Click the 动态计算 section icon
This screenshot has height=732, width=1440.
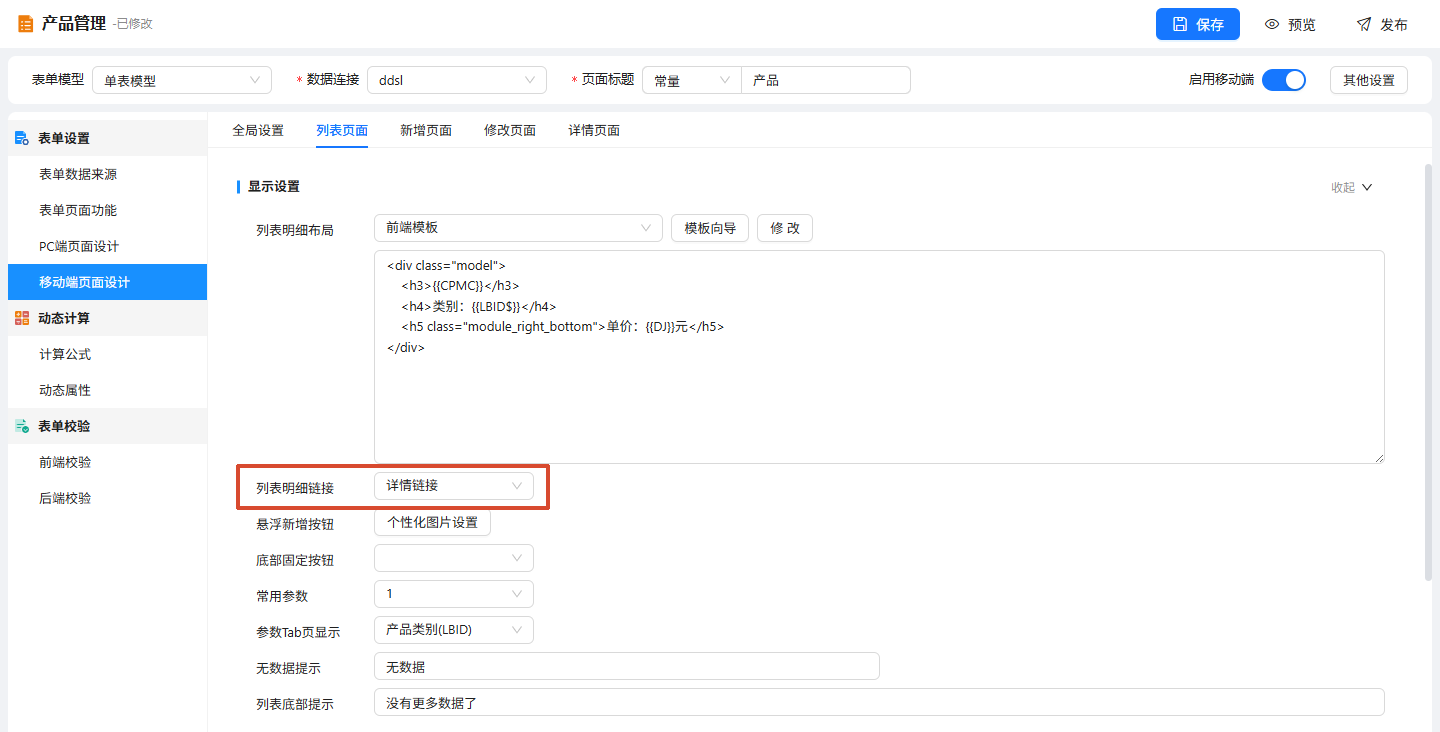click(22, 318)
